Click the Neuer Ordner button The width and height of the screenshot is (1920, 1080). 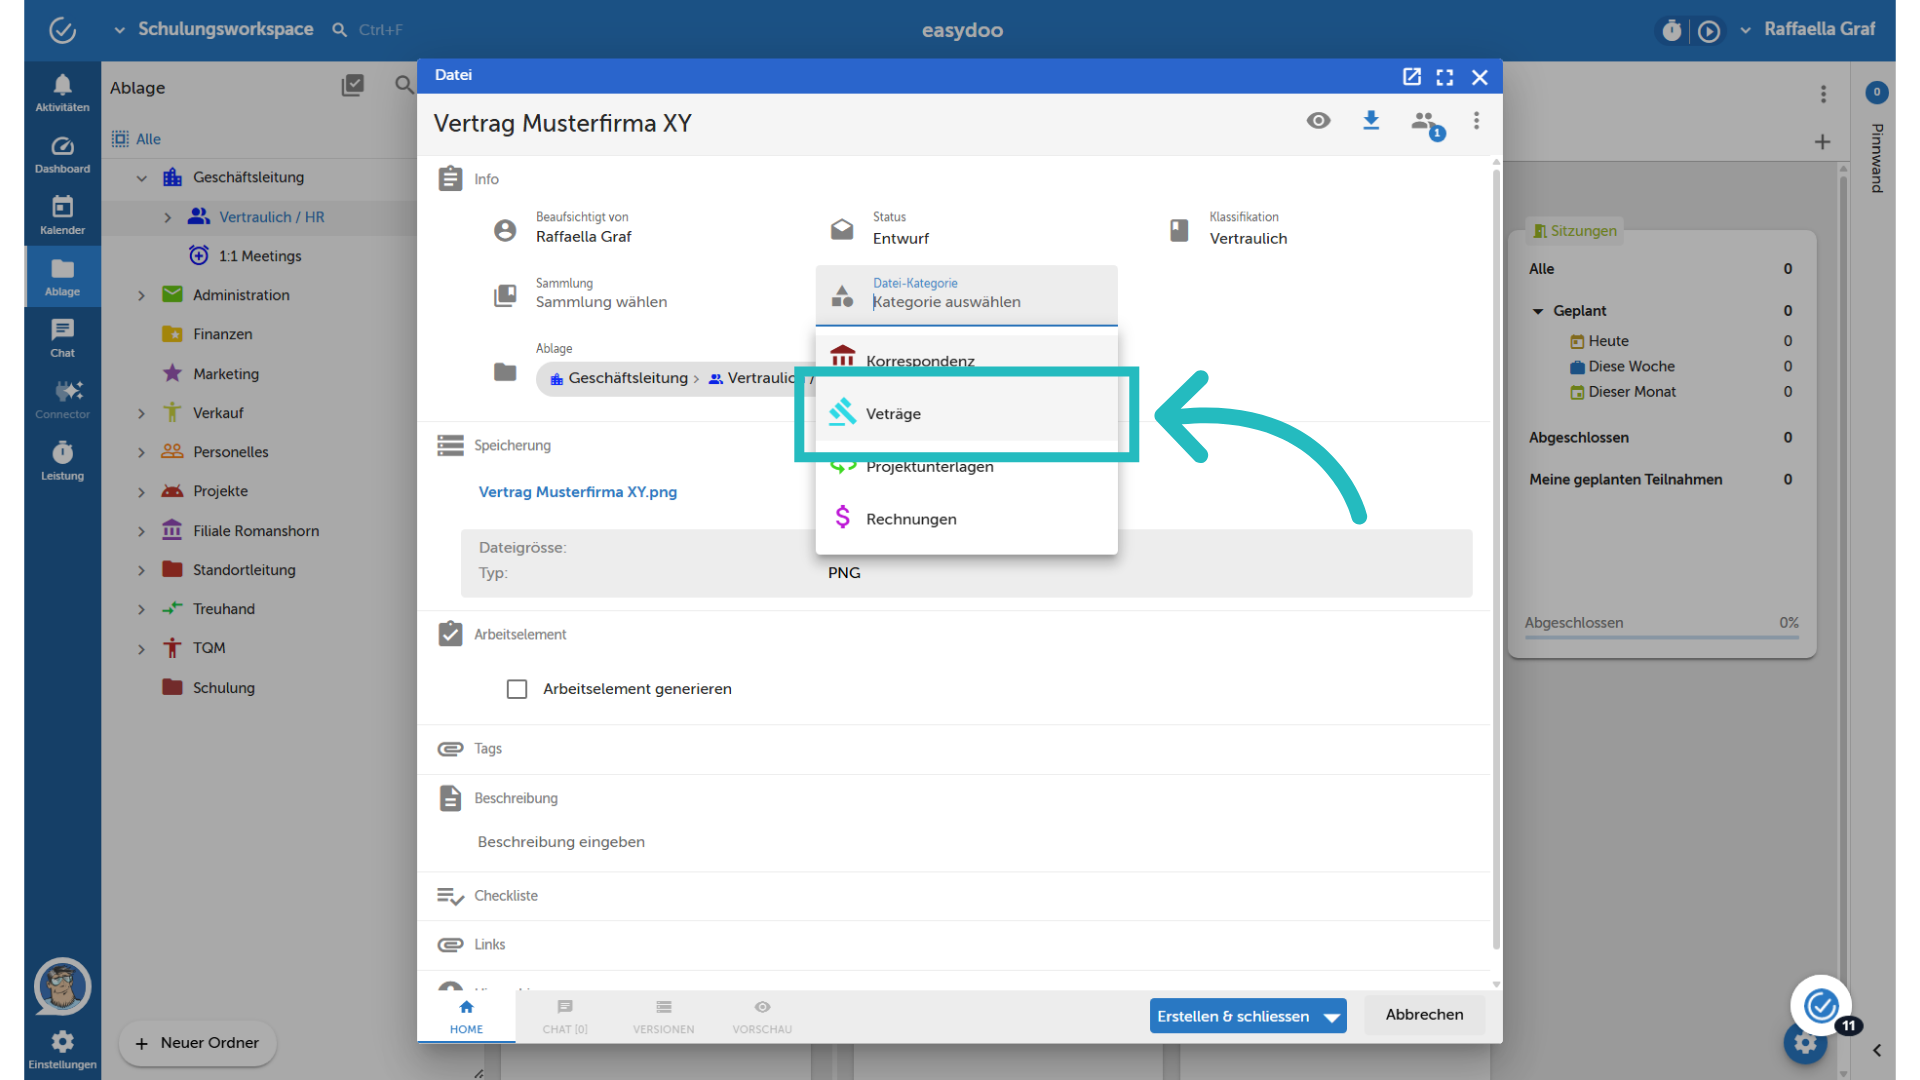(198, 1043)
